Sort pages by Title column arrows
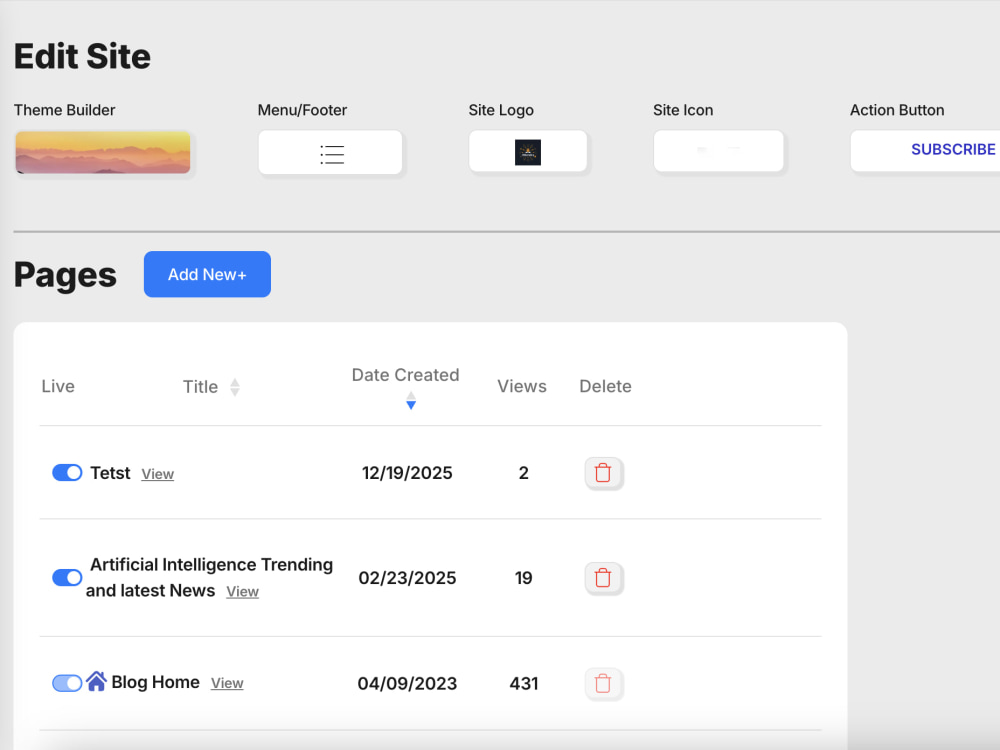1000x750 pixels. 235,387
